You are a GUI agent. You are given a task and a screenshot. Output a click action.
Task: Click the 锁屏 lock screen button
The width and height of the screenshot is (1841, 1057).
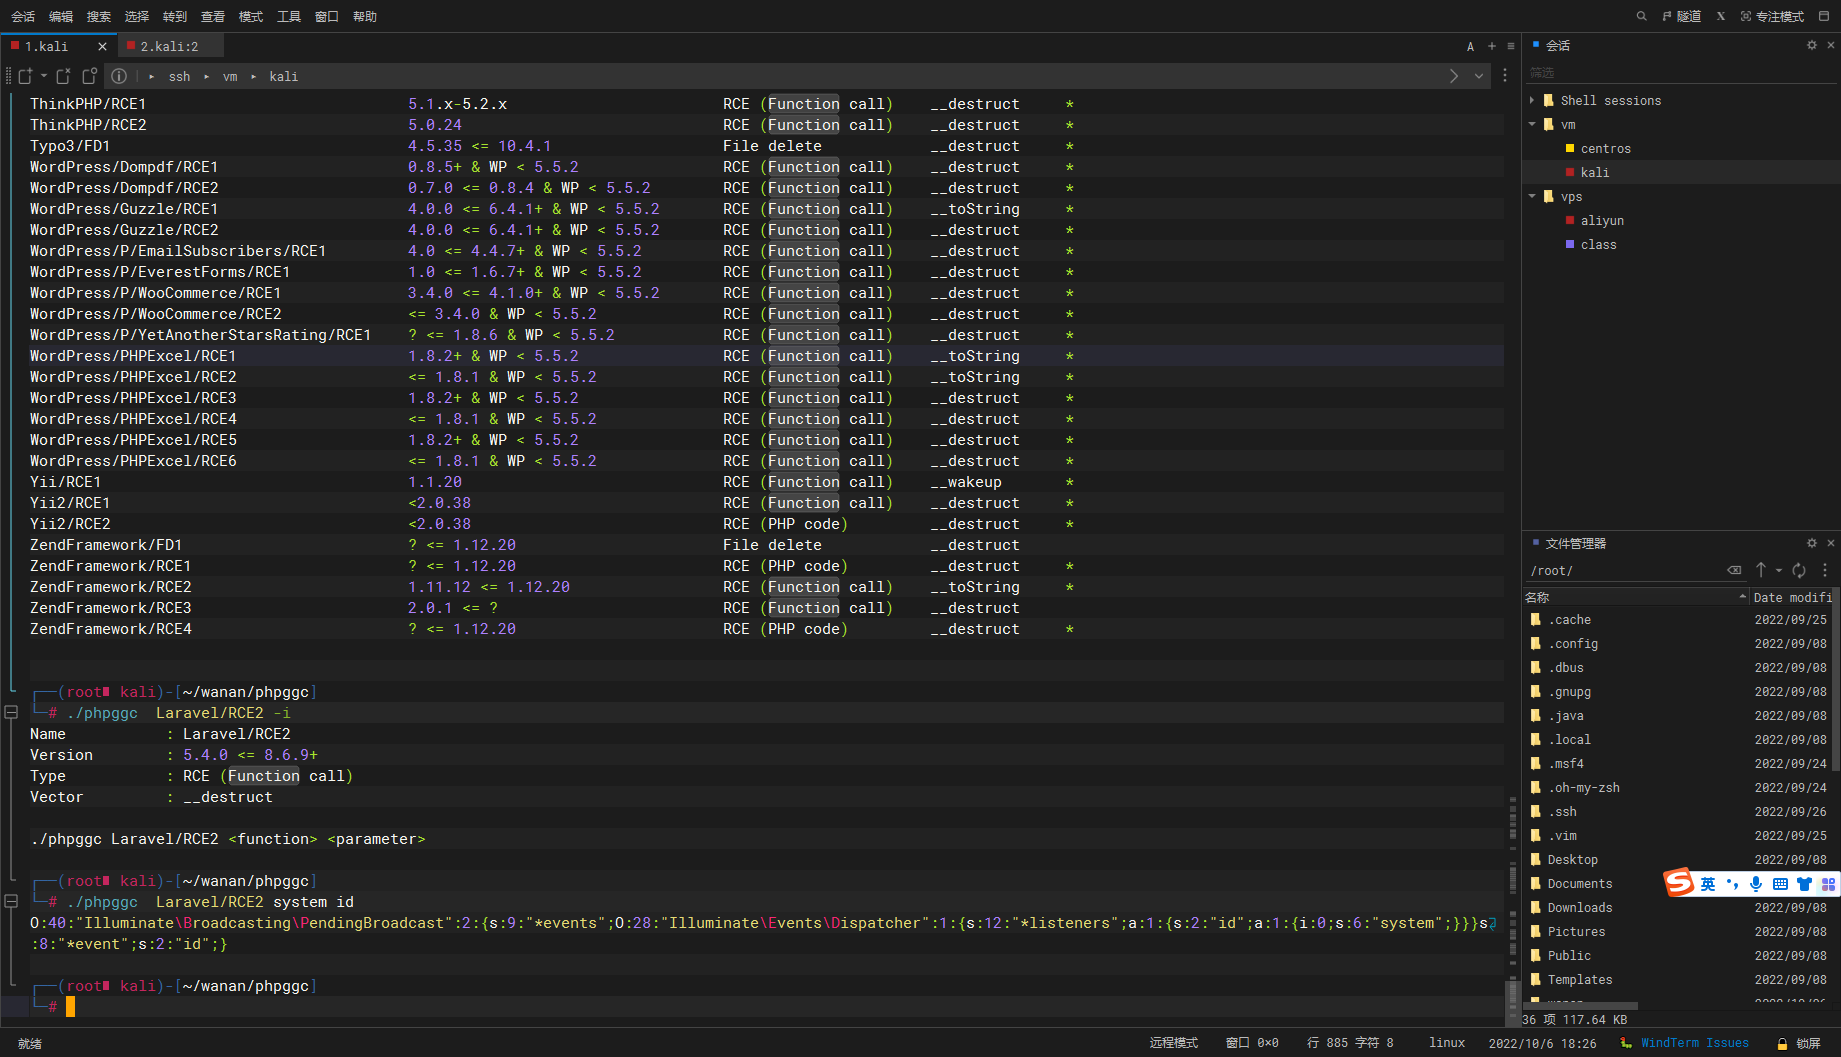[1799, 1043]
